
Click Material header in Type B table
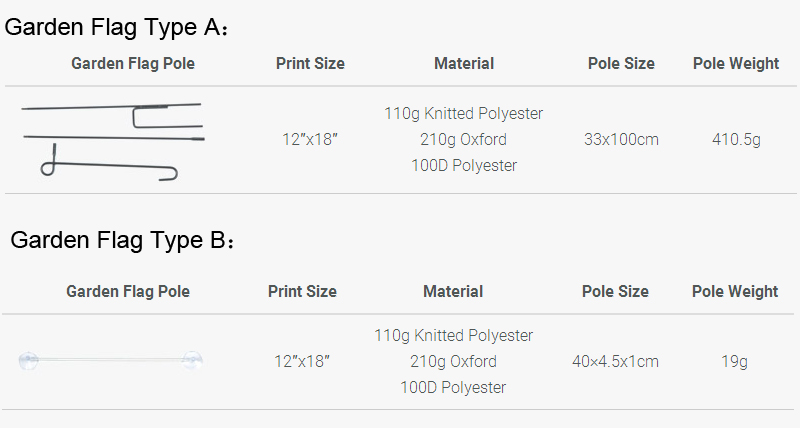click(x=453, y=291)
